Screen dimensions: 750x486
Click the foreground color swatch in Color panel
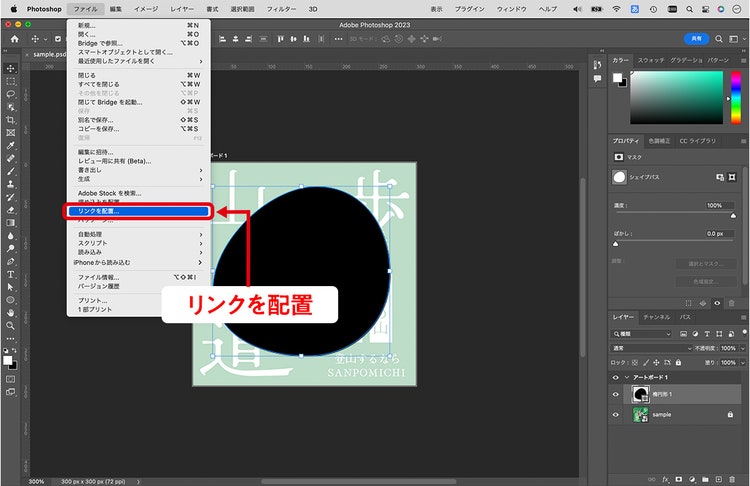click(618, 78)
